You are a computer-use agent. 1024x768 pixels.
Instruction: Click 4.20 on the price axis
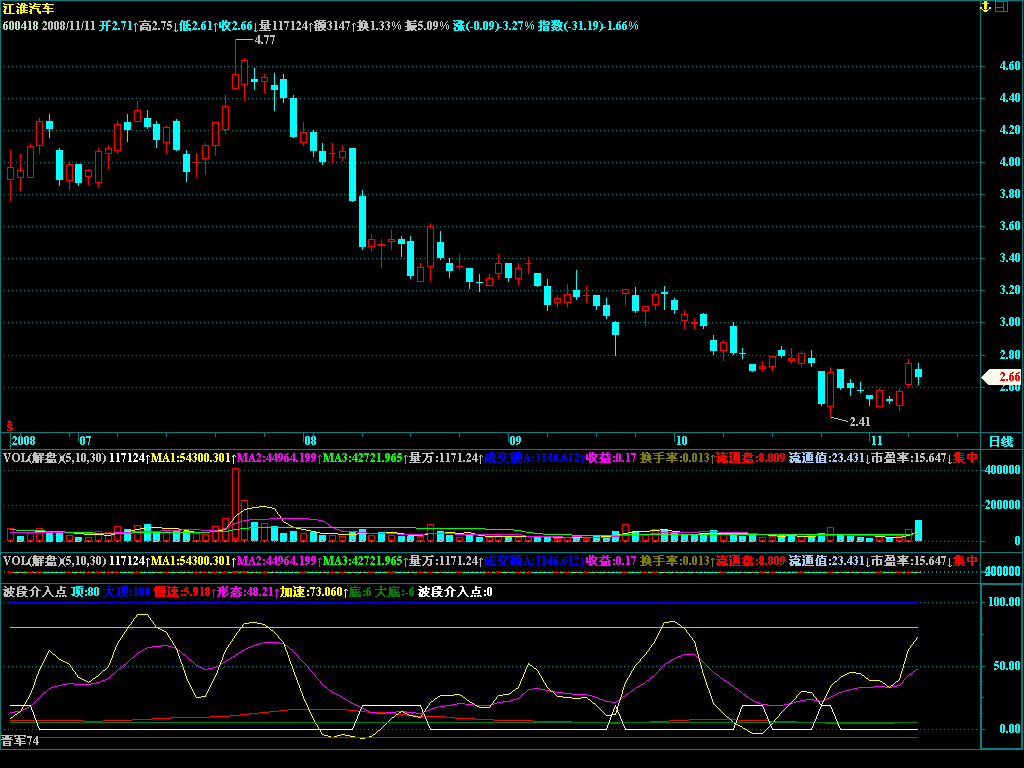[x=1010, y=130]
